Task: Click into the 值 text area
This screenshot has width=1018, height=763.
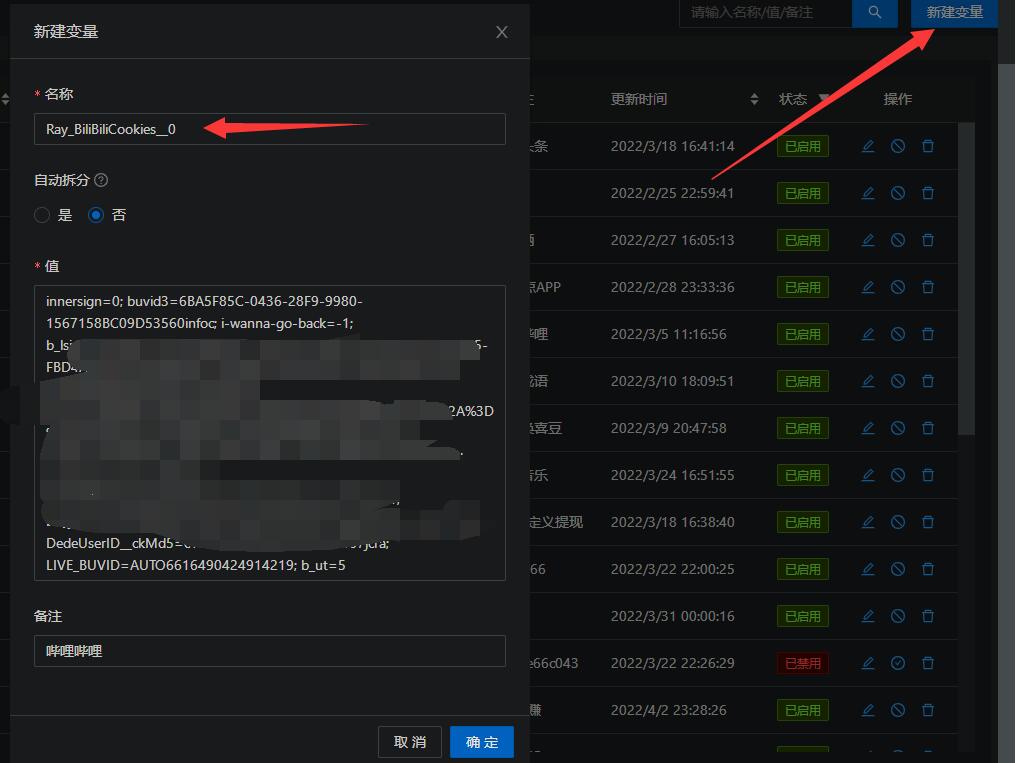Action: pos(269,432)
